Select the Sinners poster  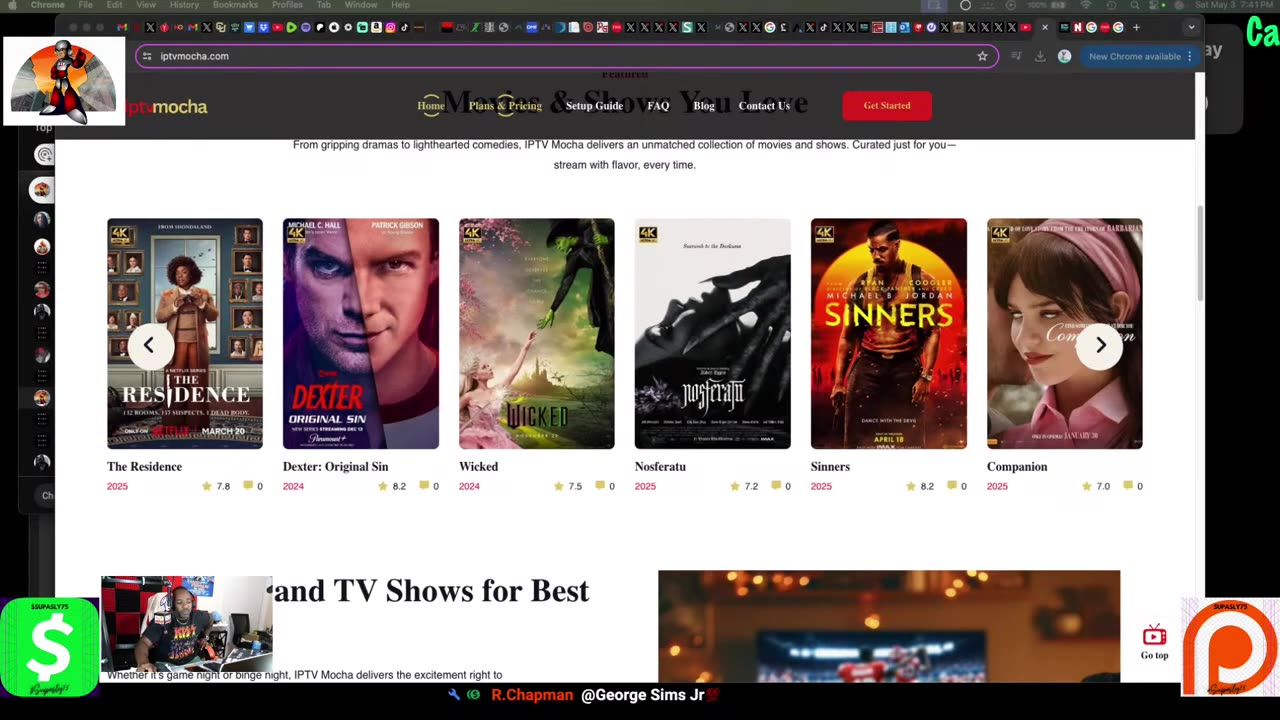pos(889,334)
